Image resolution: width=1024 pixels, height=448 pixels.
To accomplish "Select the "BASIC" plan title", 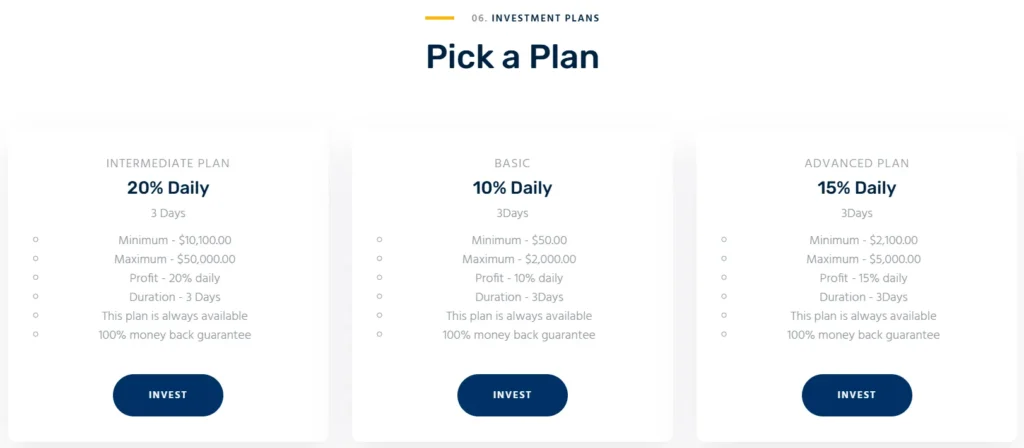I will [512, 163].
